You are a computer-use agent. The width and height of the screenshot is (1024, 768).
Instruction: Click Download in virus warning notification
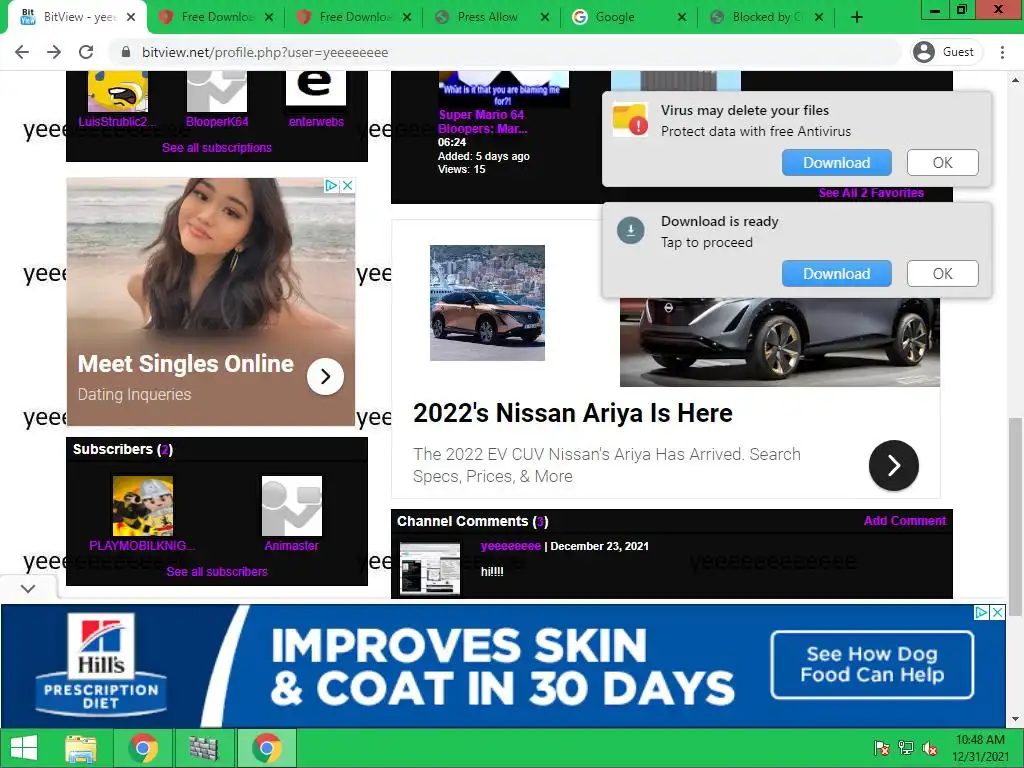(x=837, y=163)
